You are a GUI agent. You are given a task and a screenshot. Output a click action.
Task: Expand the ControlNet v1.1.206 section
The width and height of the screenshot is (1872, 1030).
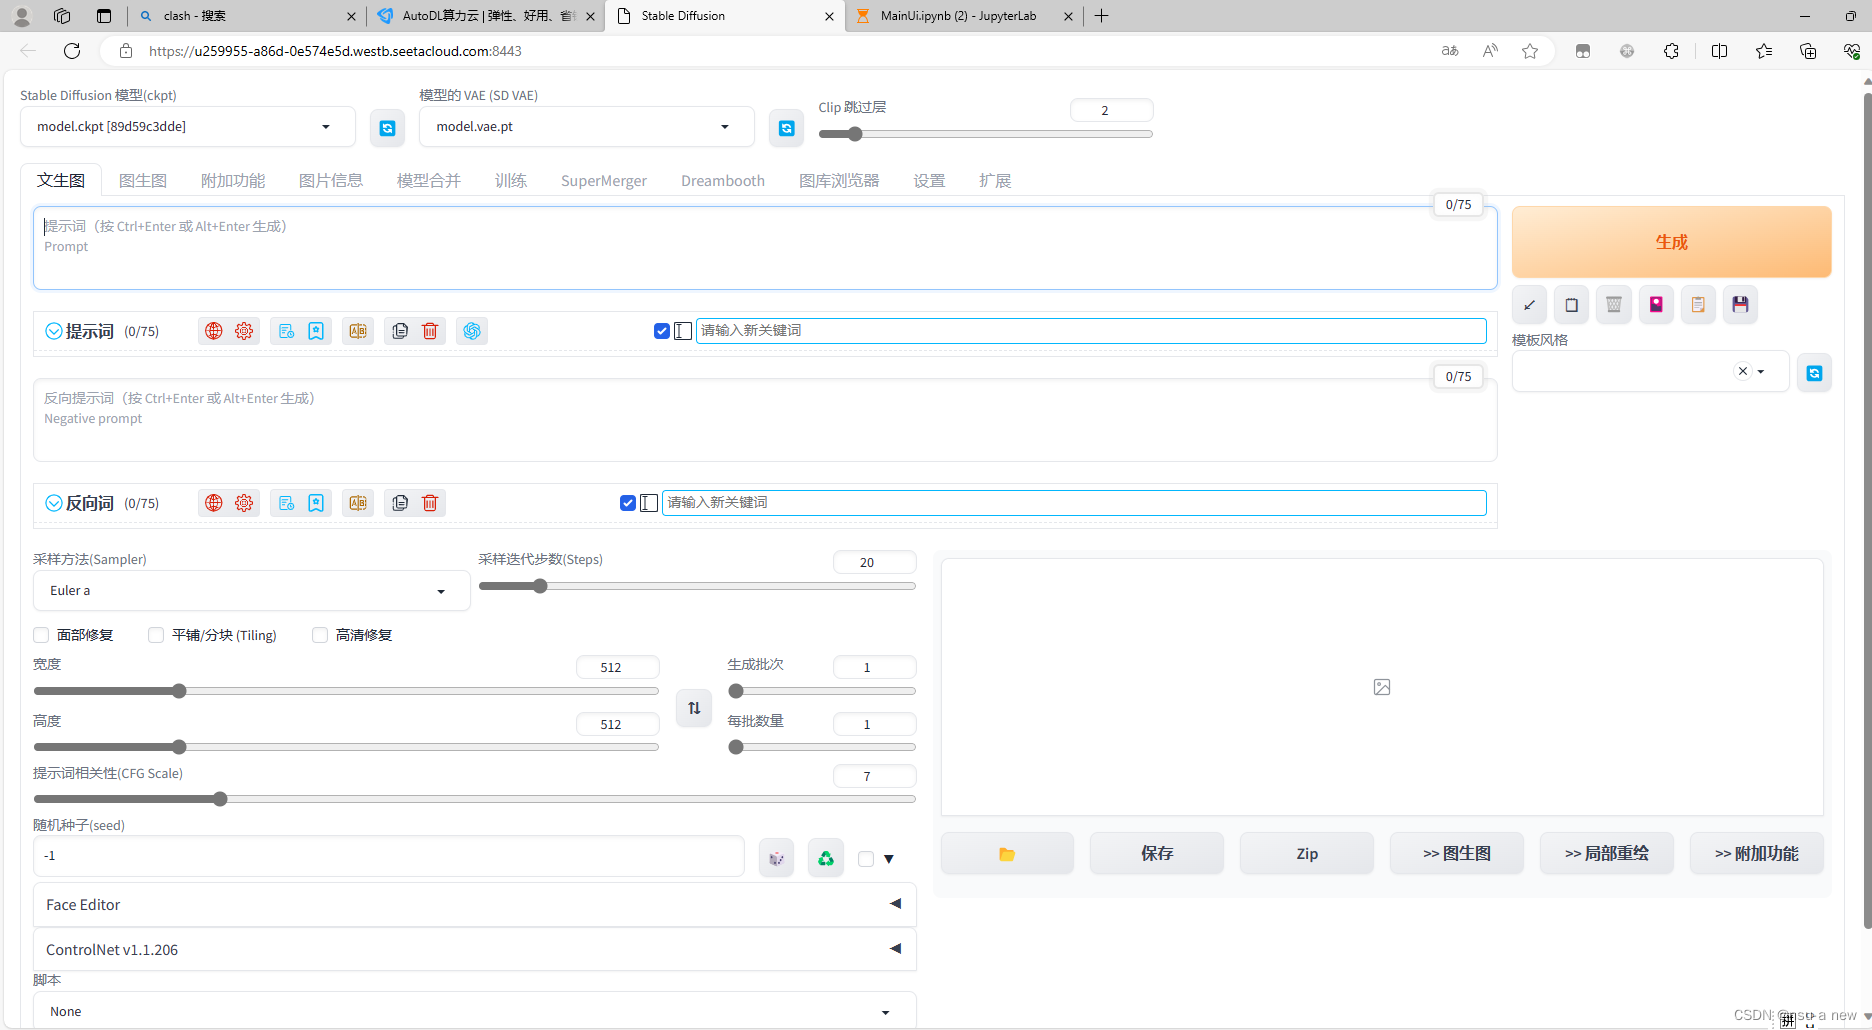pos(475,949)
